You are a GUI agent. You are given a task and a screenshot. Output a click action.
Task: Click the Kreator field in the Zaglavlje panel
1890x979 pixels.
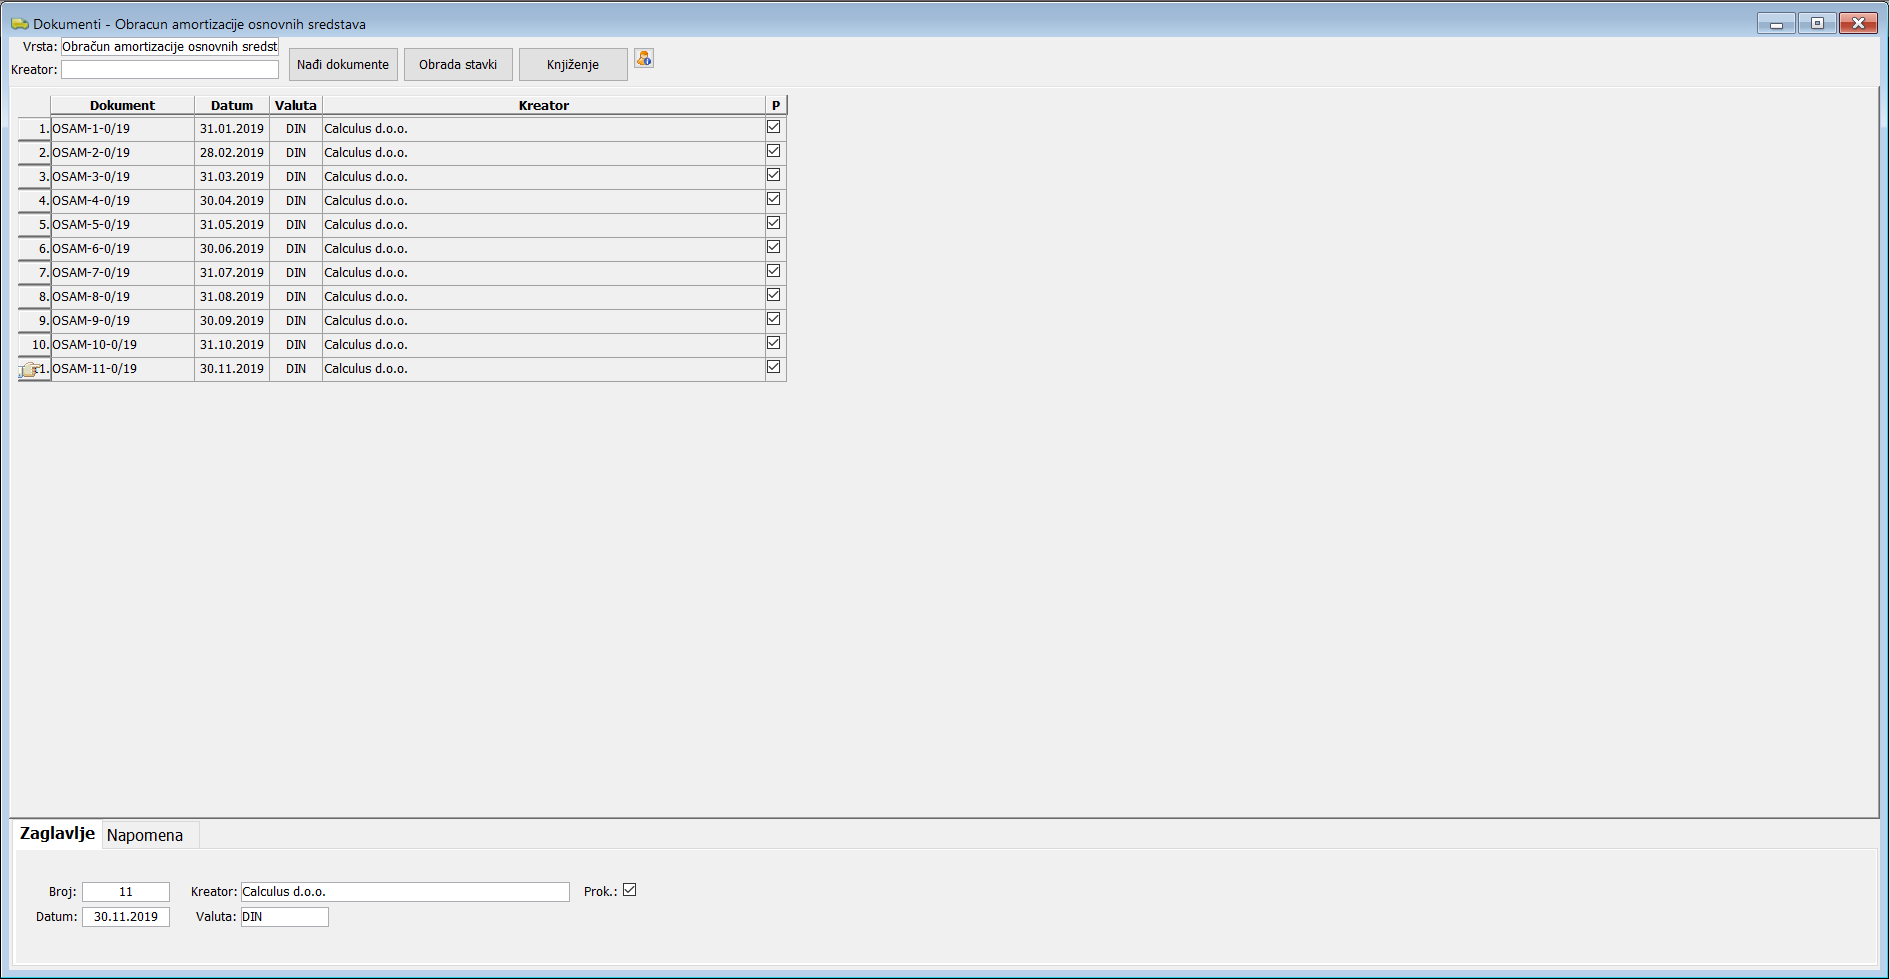click(404, 892)
